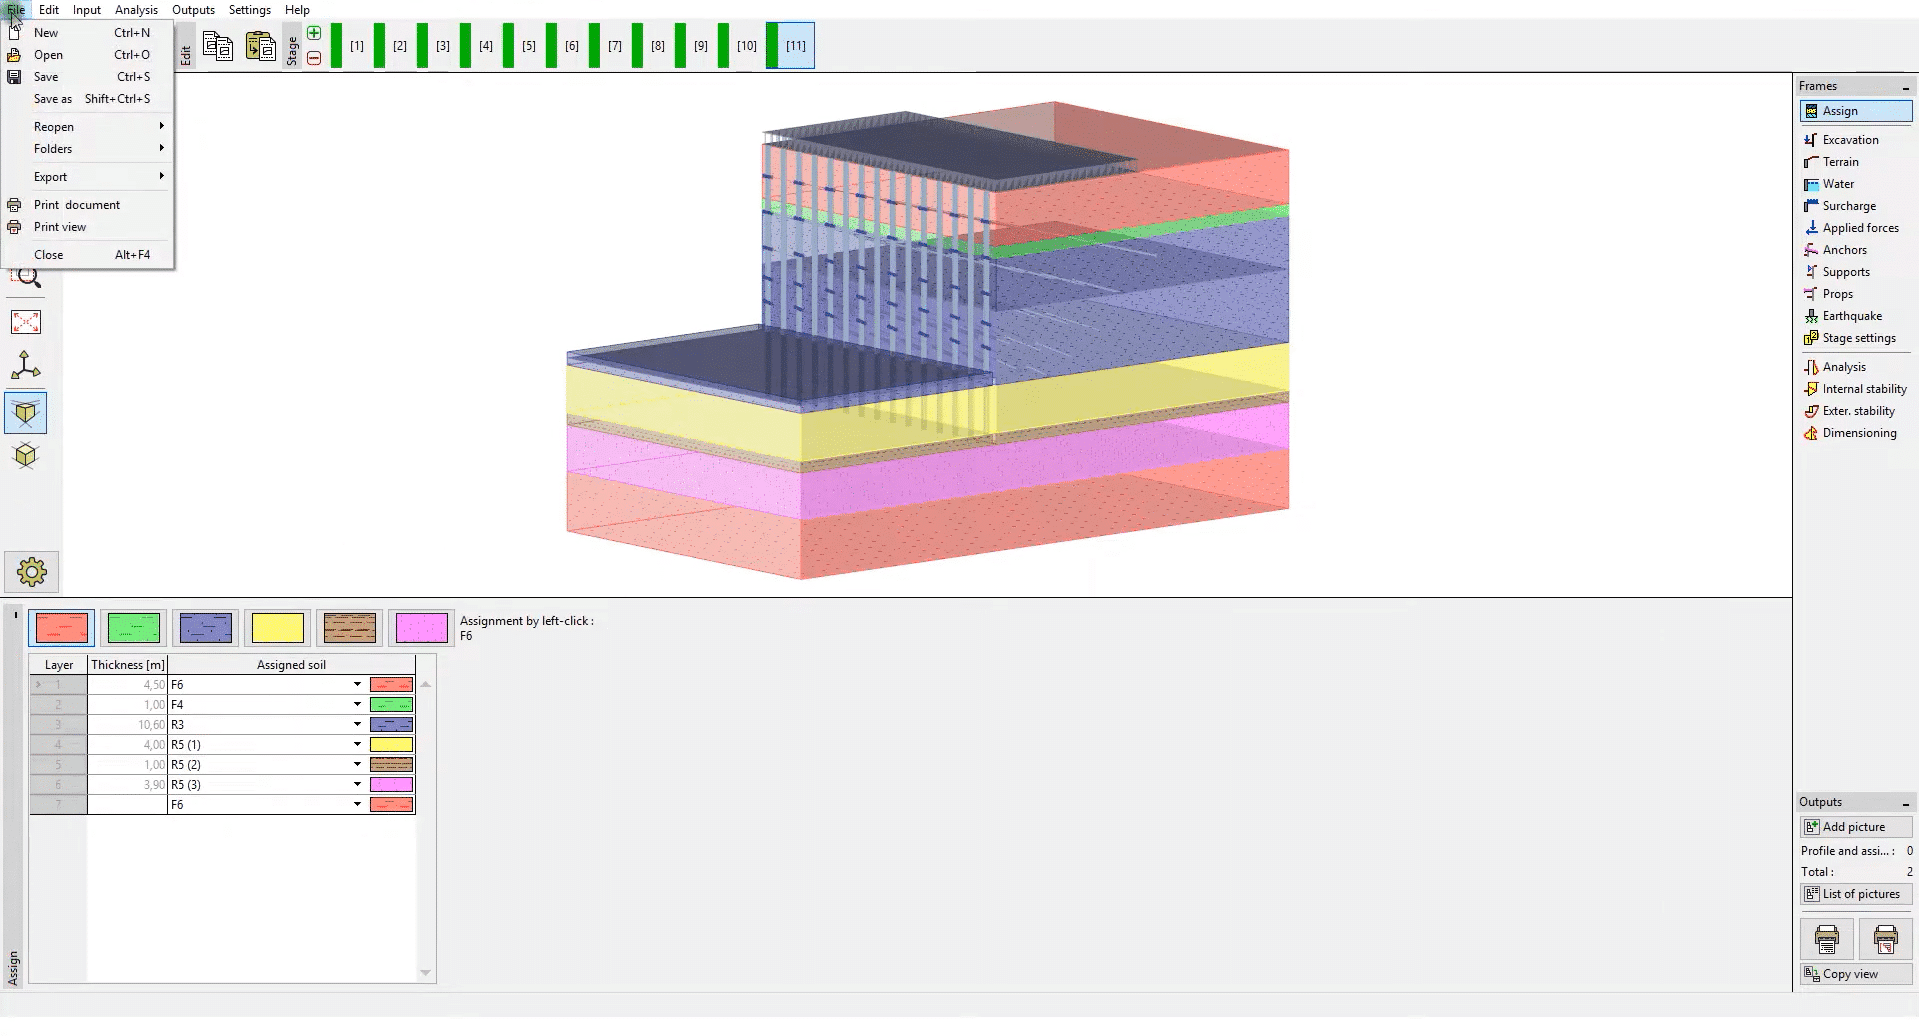The width and height of the screenshot is (1919, 1036).
Task: Click the Add picture button
Action: (1855, 827)
